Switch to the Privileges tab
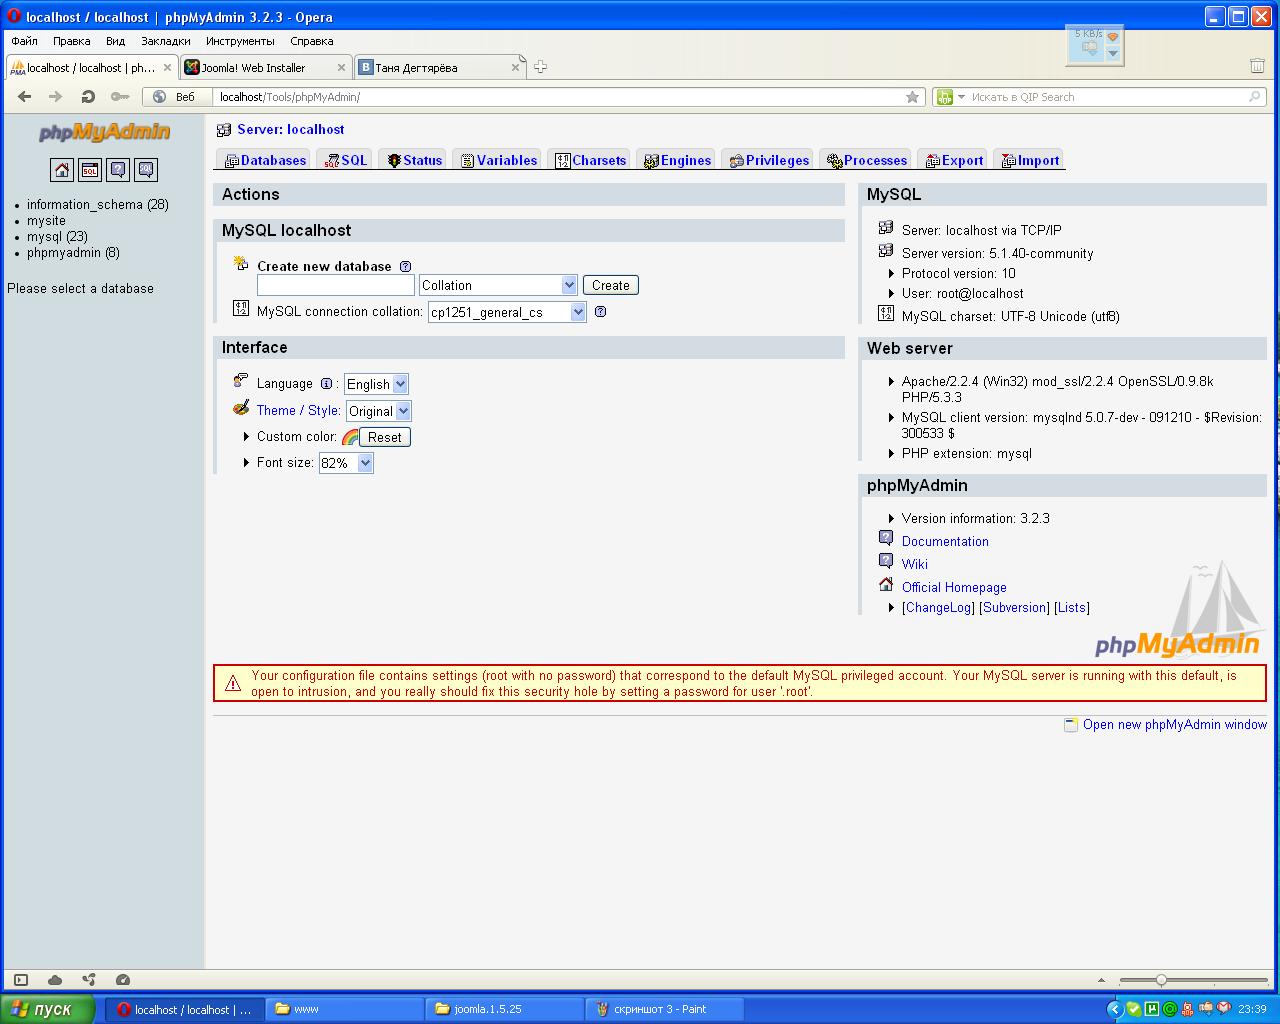1280x1024 pixels. pyautogui.click(x=769, y=160)
